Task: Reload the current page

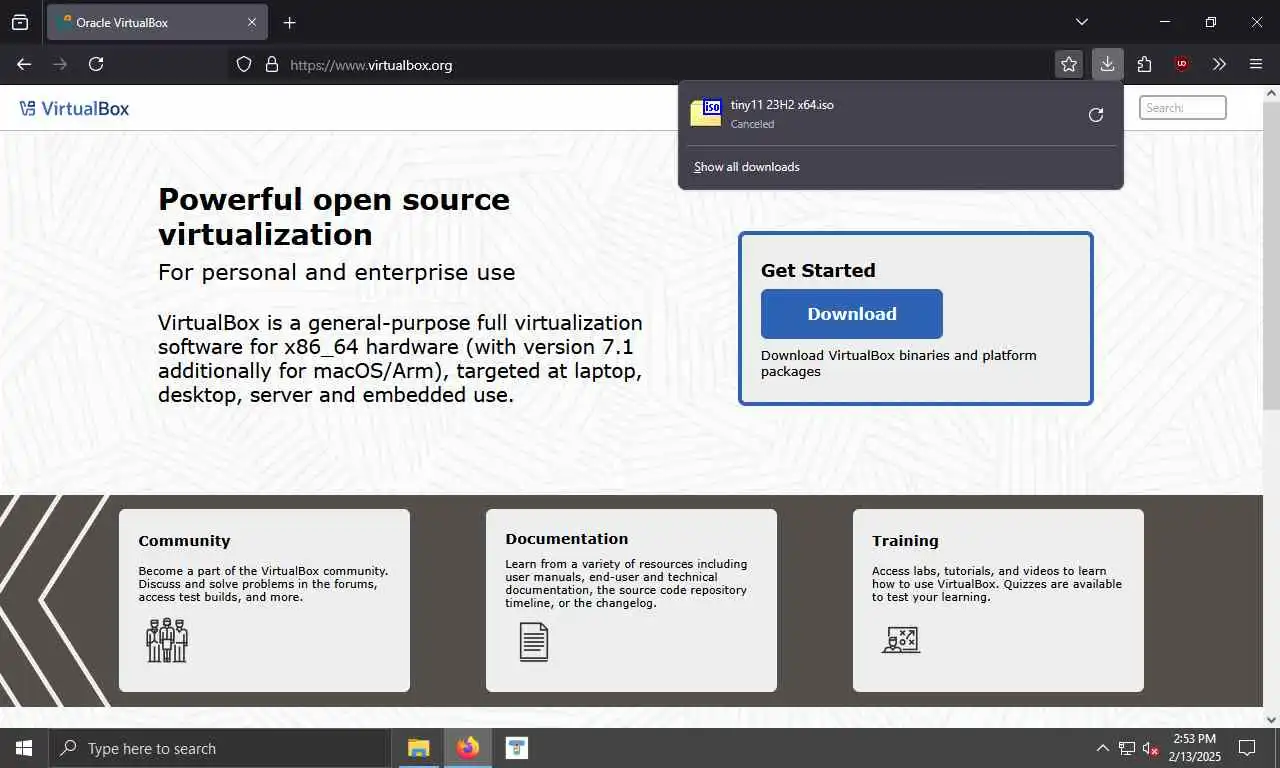Action: [96, 64]
